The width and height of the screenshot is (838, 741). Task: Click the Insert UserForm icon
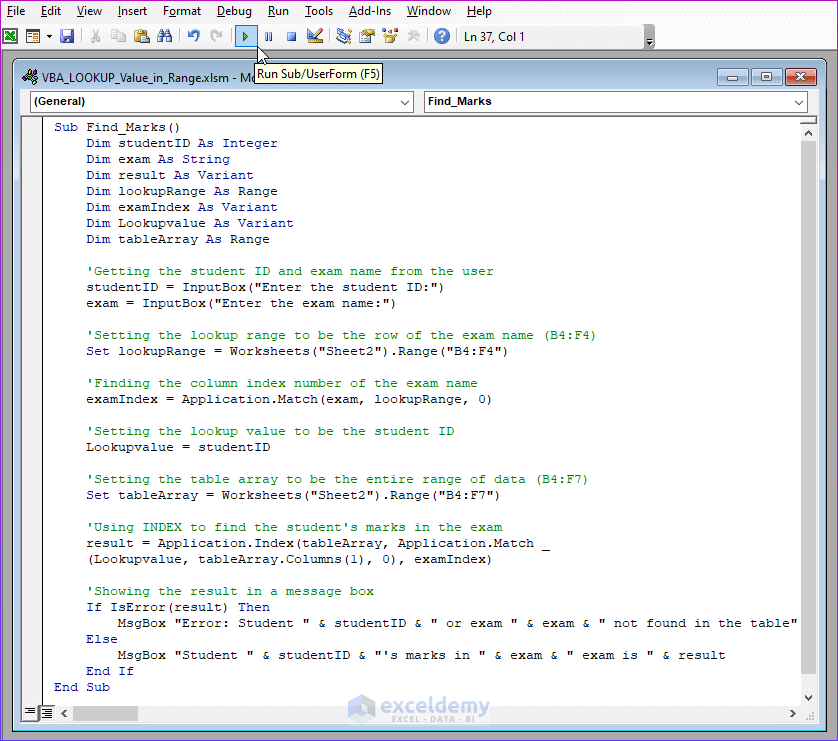[x=33, y=36]
